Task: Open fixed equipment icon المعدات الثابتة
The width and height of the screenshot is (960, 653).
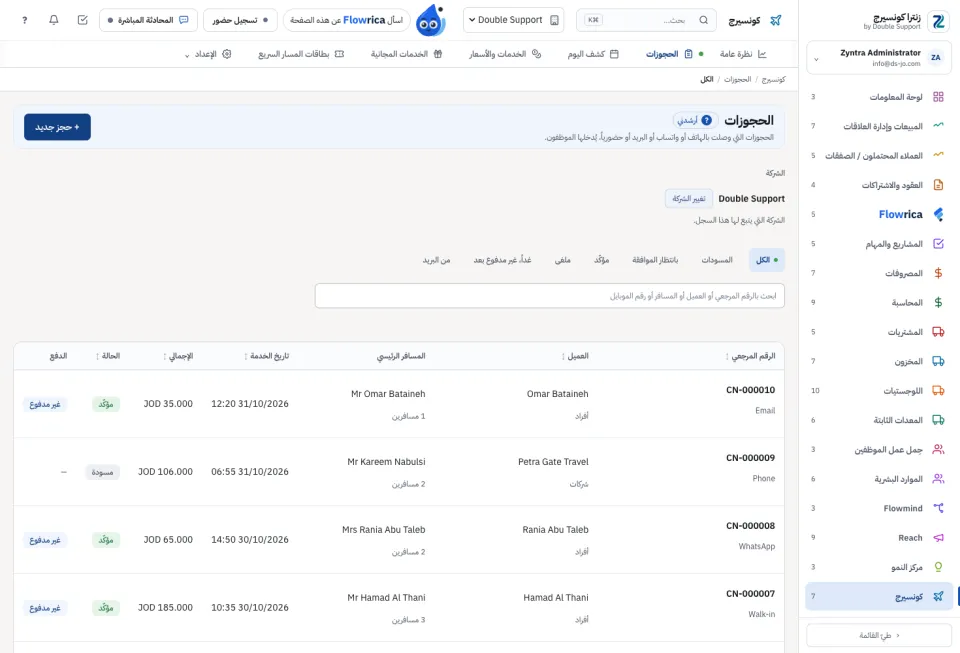Action: tap(938, 420)
